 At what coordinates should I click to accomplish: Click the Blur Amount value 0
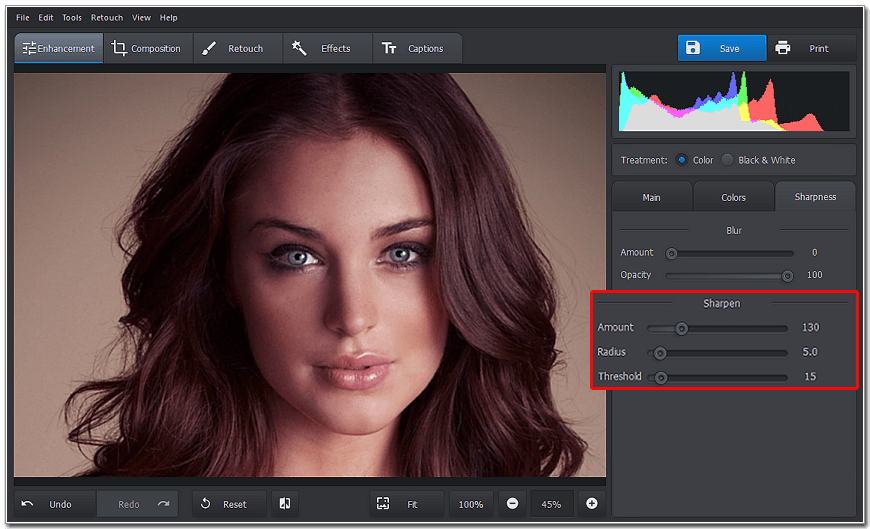tap(815, 253)
